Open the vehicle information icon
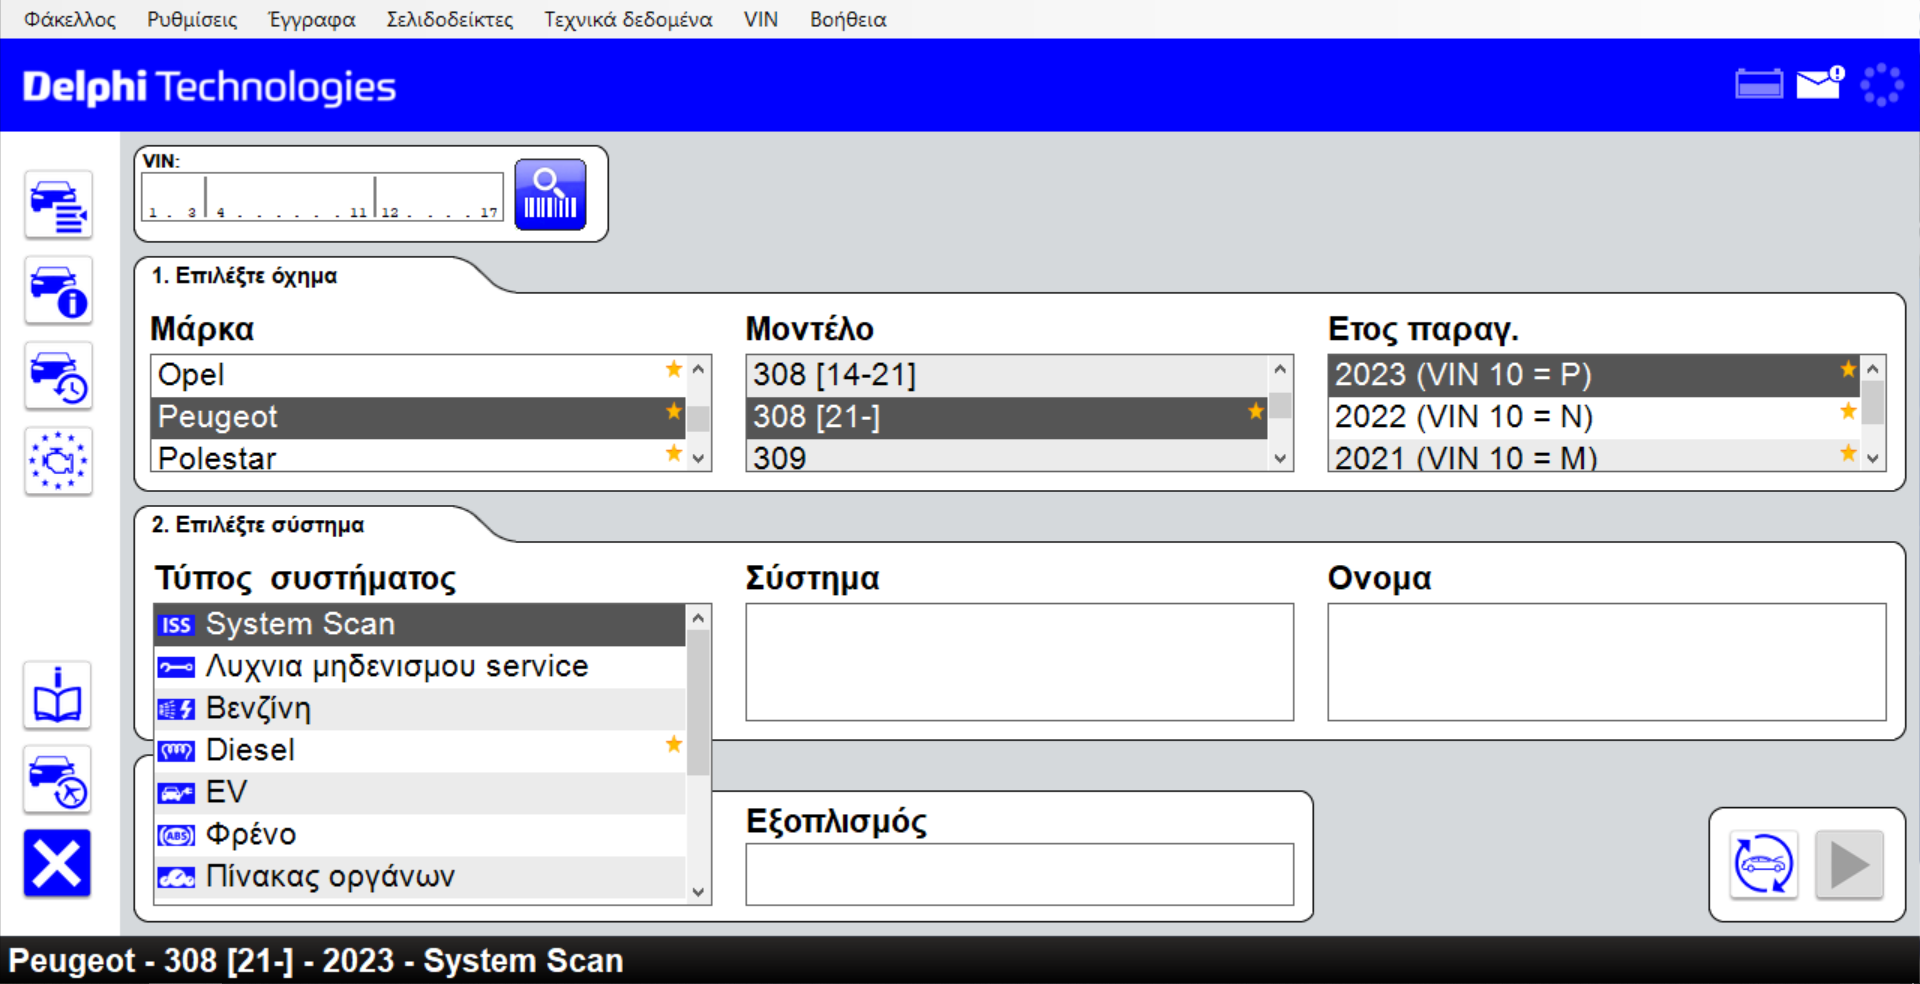This screenshot has width=1920, height=984. click(58, 291)
